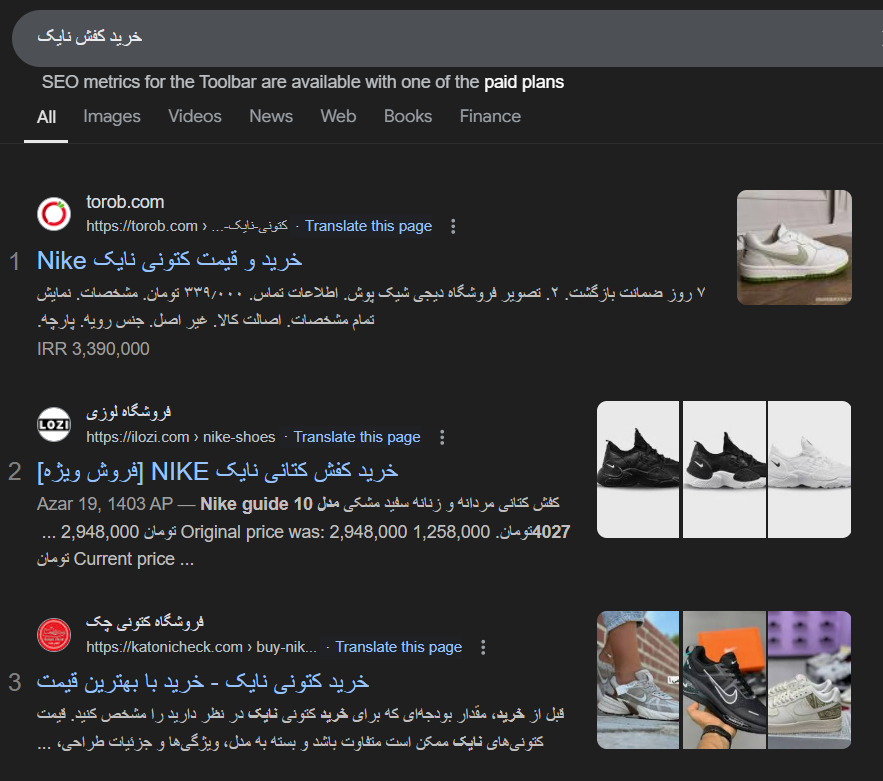Open the torob.com Nike result title
This screenshot has height=781, width=883.
pos(170,261)
